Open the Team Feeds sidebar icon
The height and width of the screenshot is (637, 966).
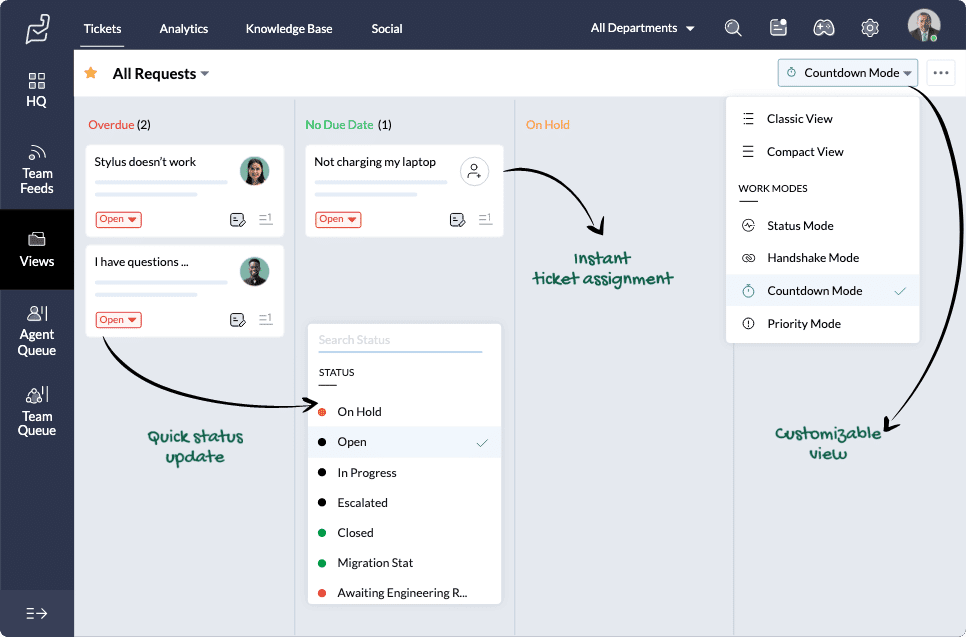(x=37, y=166)
